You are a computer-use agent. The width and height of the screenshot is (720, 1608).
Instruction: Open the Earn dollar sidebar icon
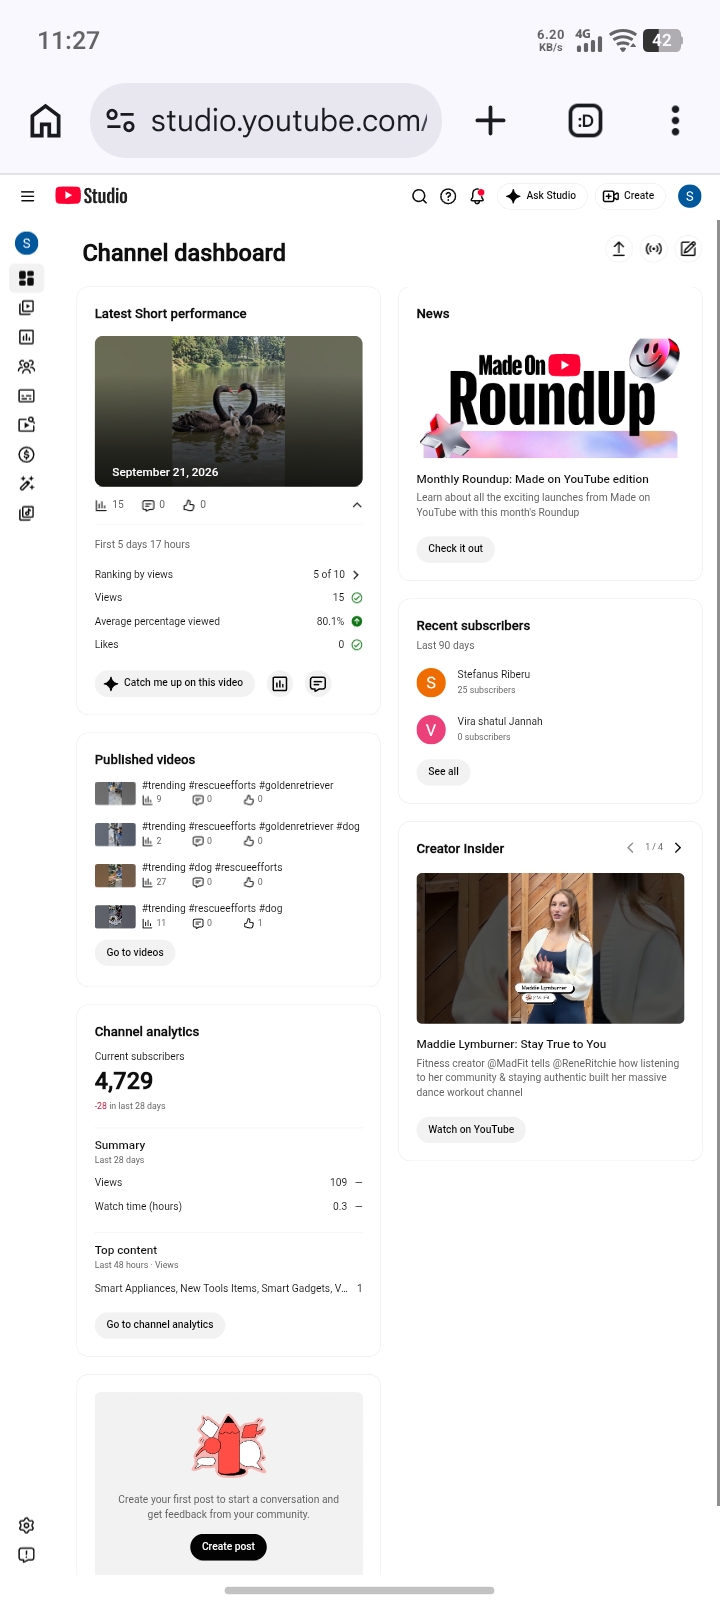[x=27, y=455]
